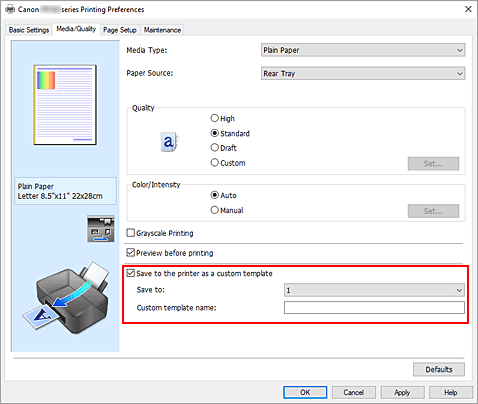The width and height of the screenshot is (478, 404).
Task: Click the Apply button
Action: click(x=402, y=392)
